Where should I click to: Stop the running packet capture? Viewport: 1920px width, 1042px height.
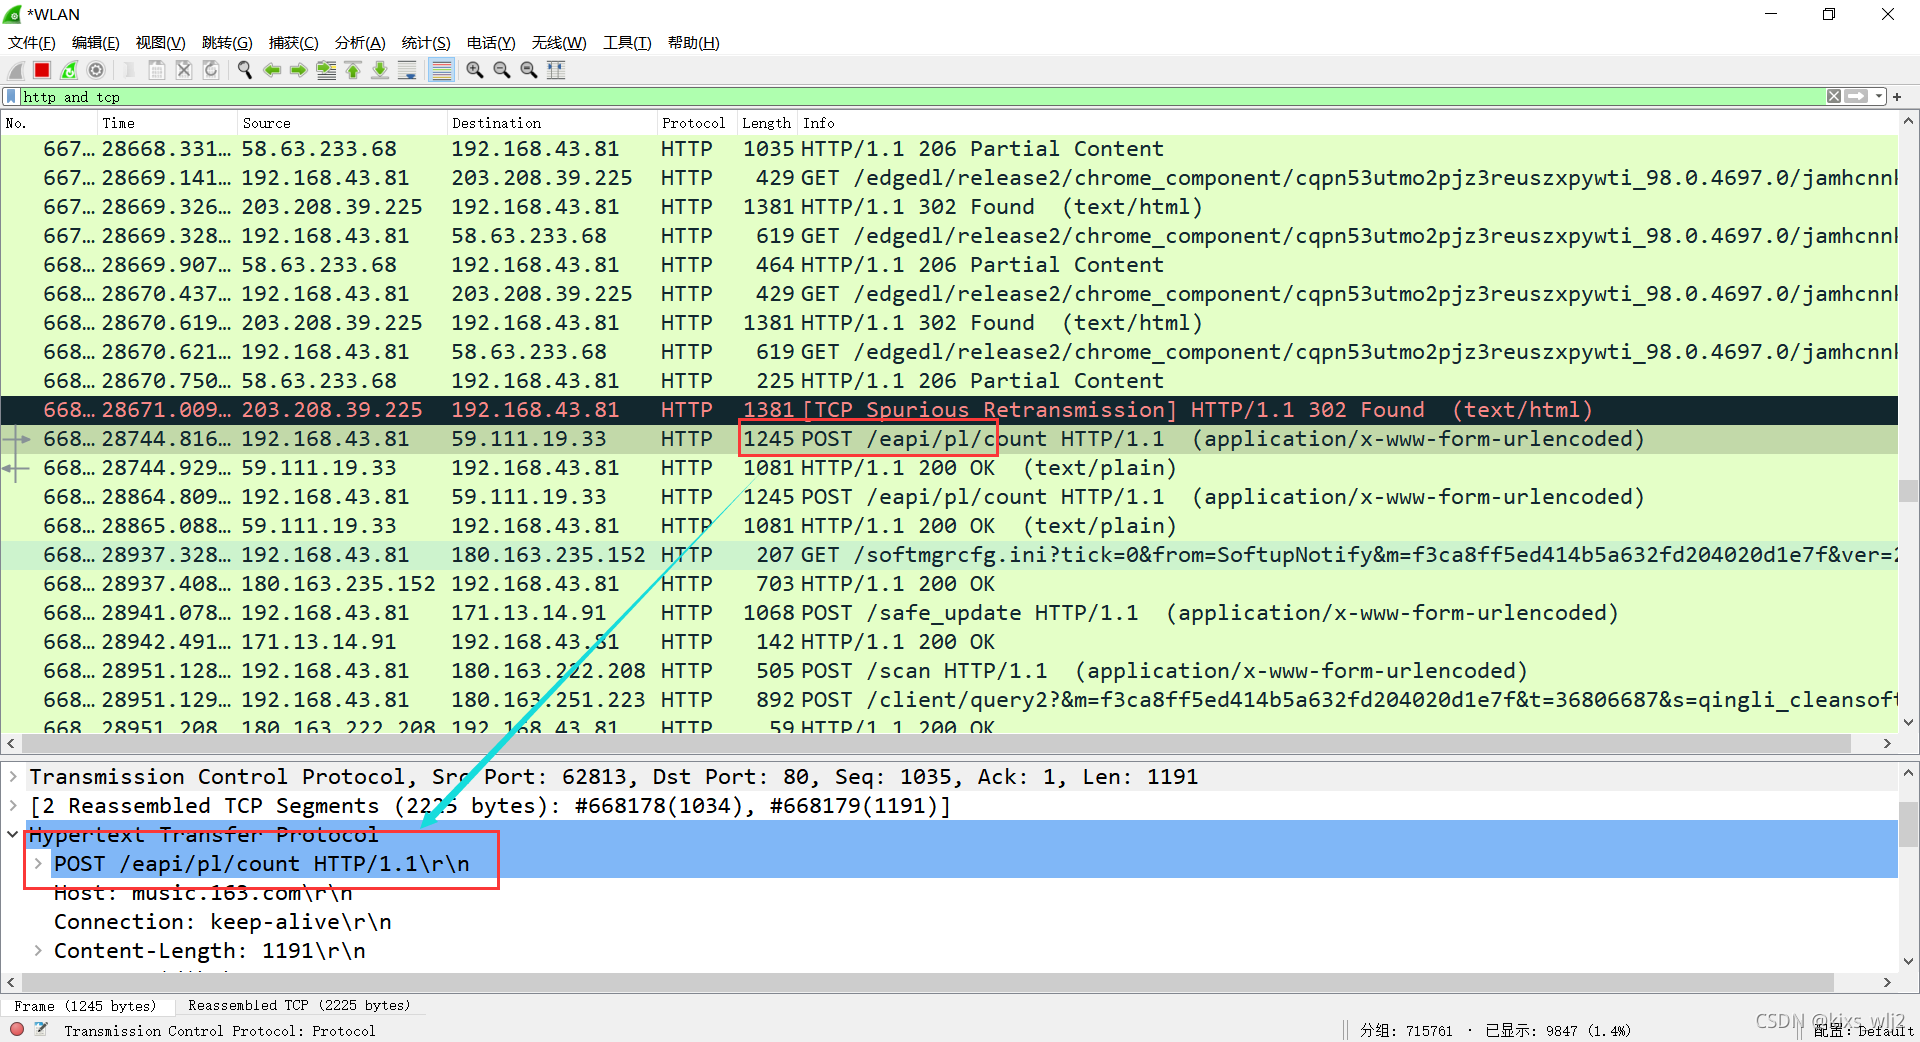point(42,70)
